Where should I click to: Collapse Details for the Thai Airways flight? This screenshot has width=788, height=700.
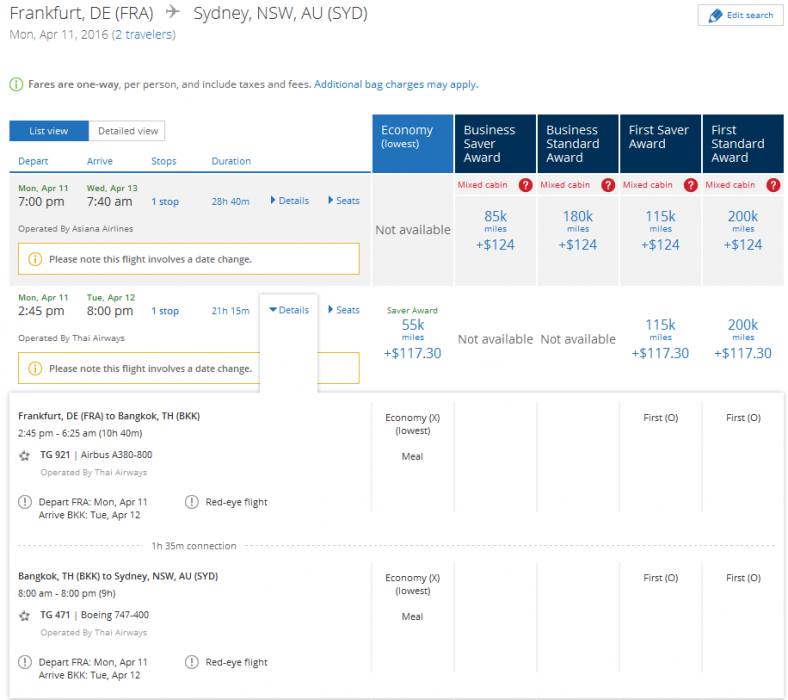[289, 310]
